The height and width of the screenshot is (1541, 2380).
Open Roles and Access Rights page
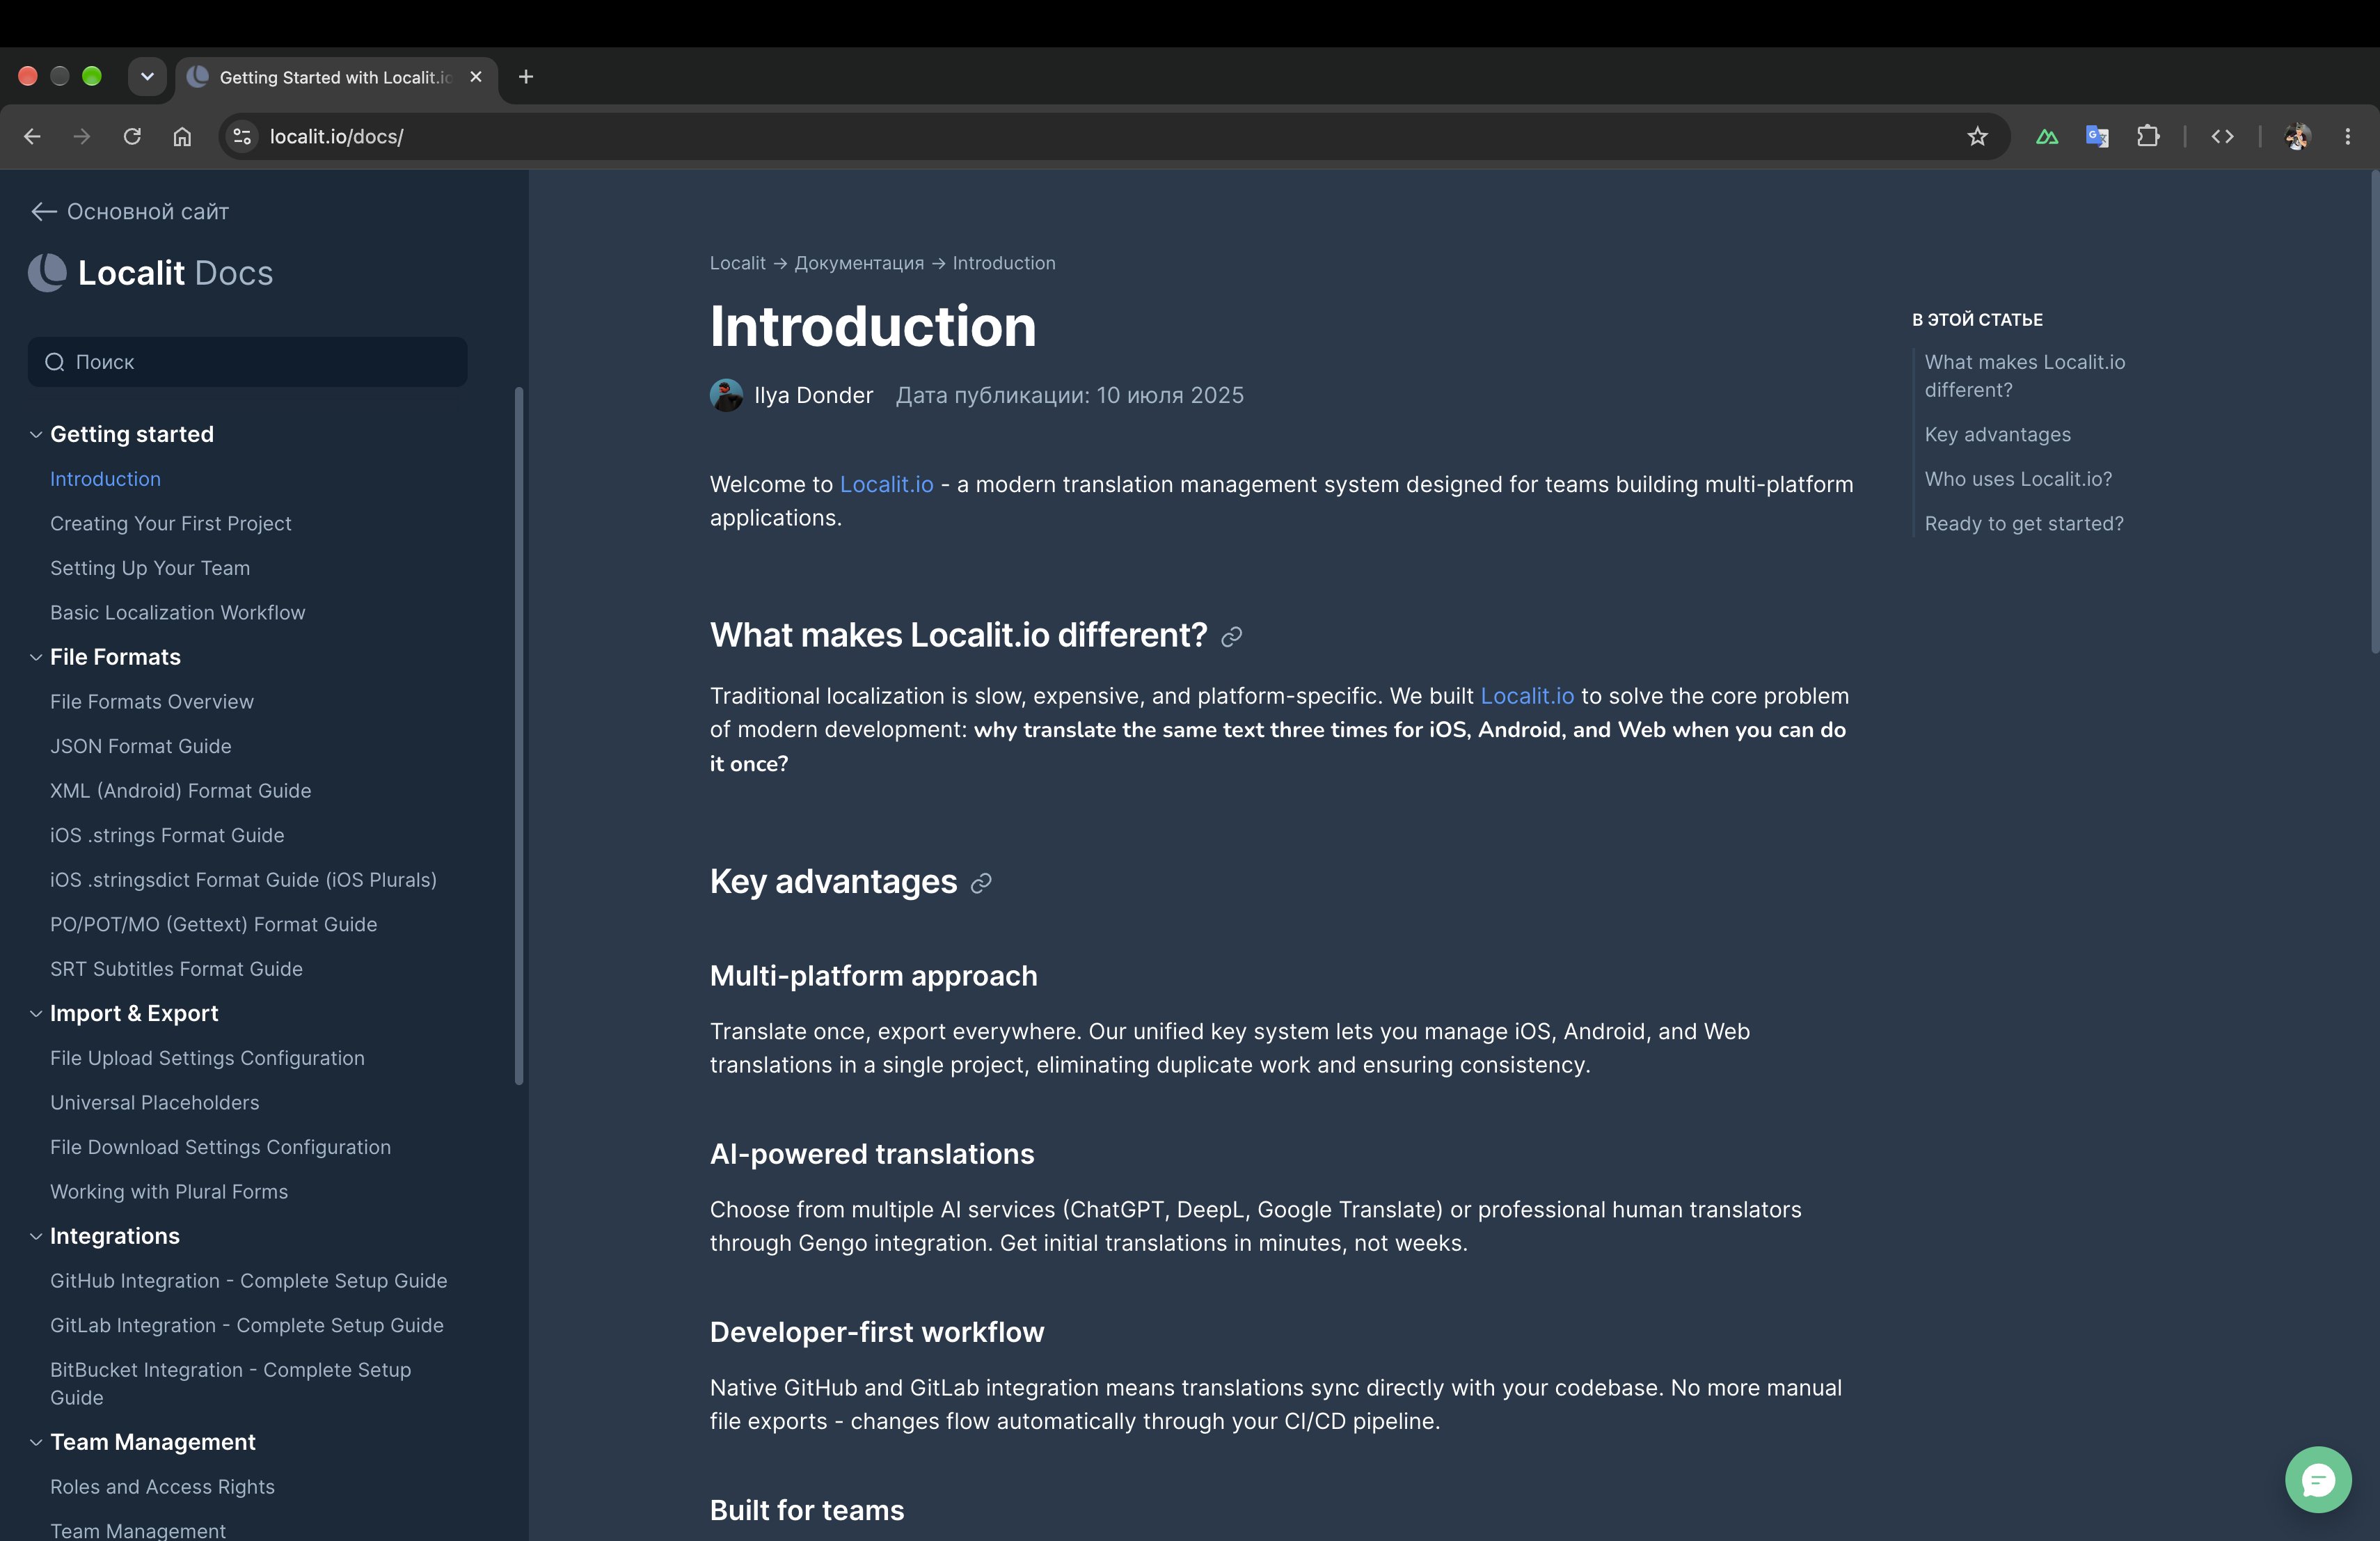click(x=162, y=1488)
